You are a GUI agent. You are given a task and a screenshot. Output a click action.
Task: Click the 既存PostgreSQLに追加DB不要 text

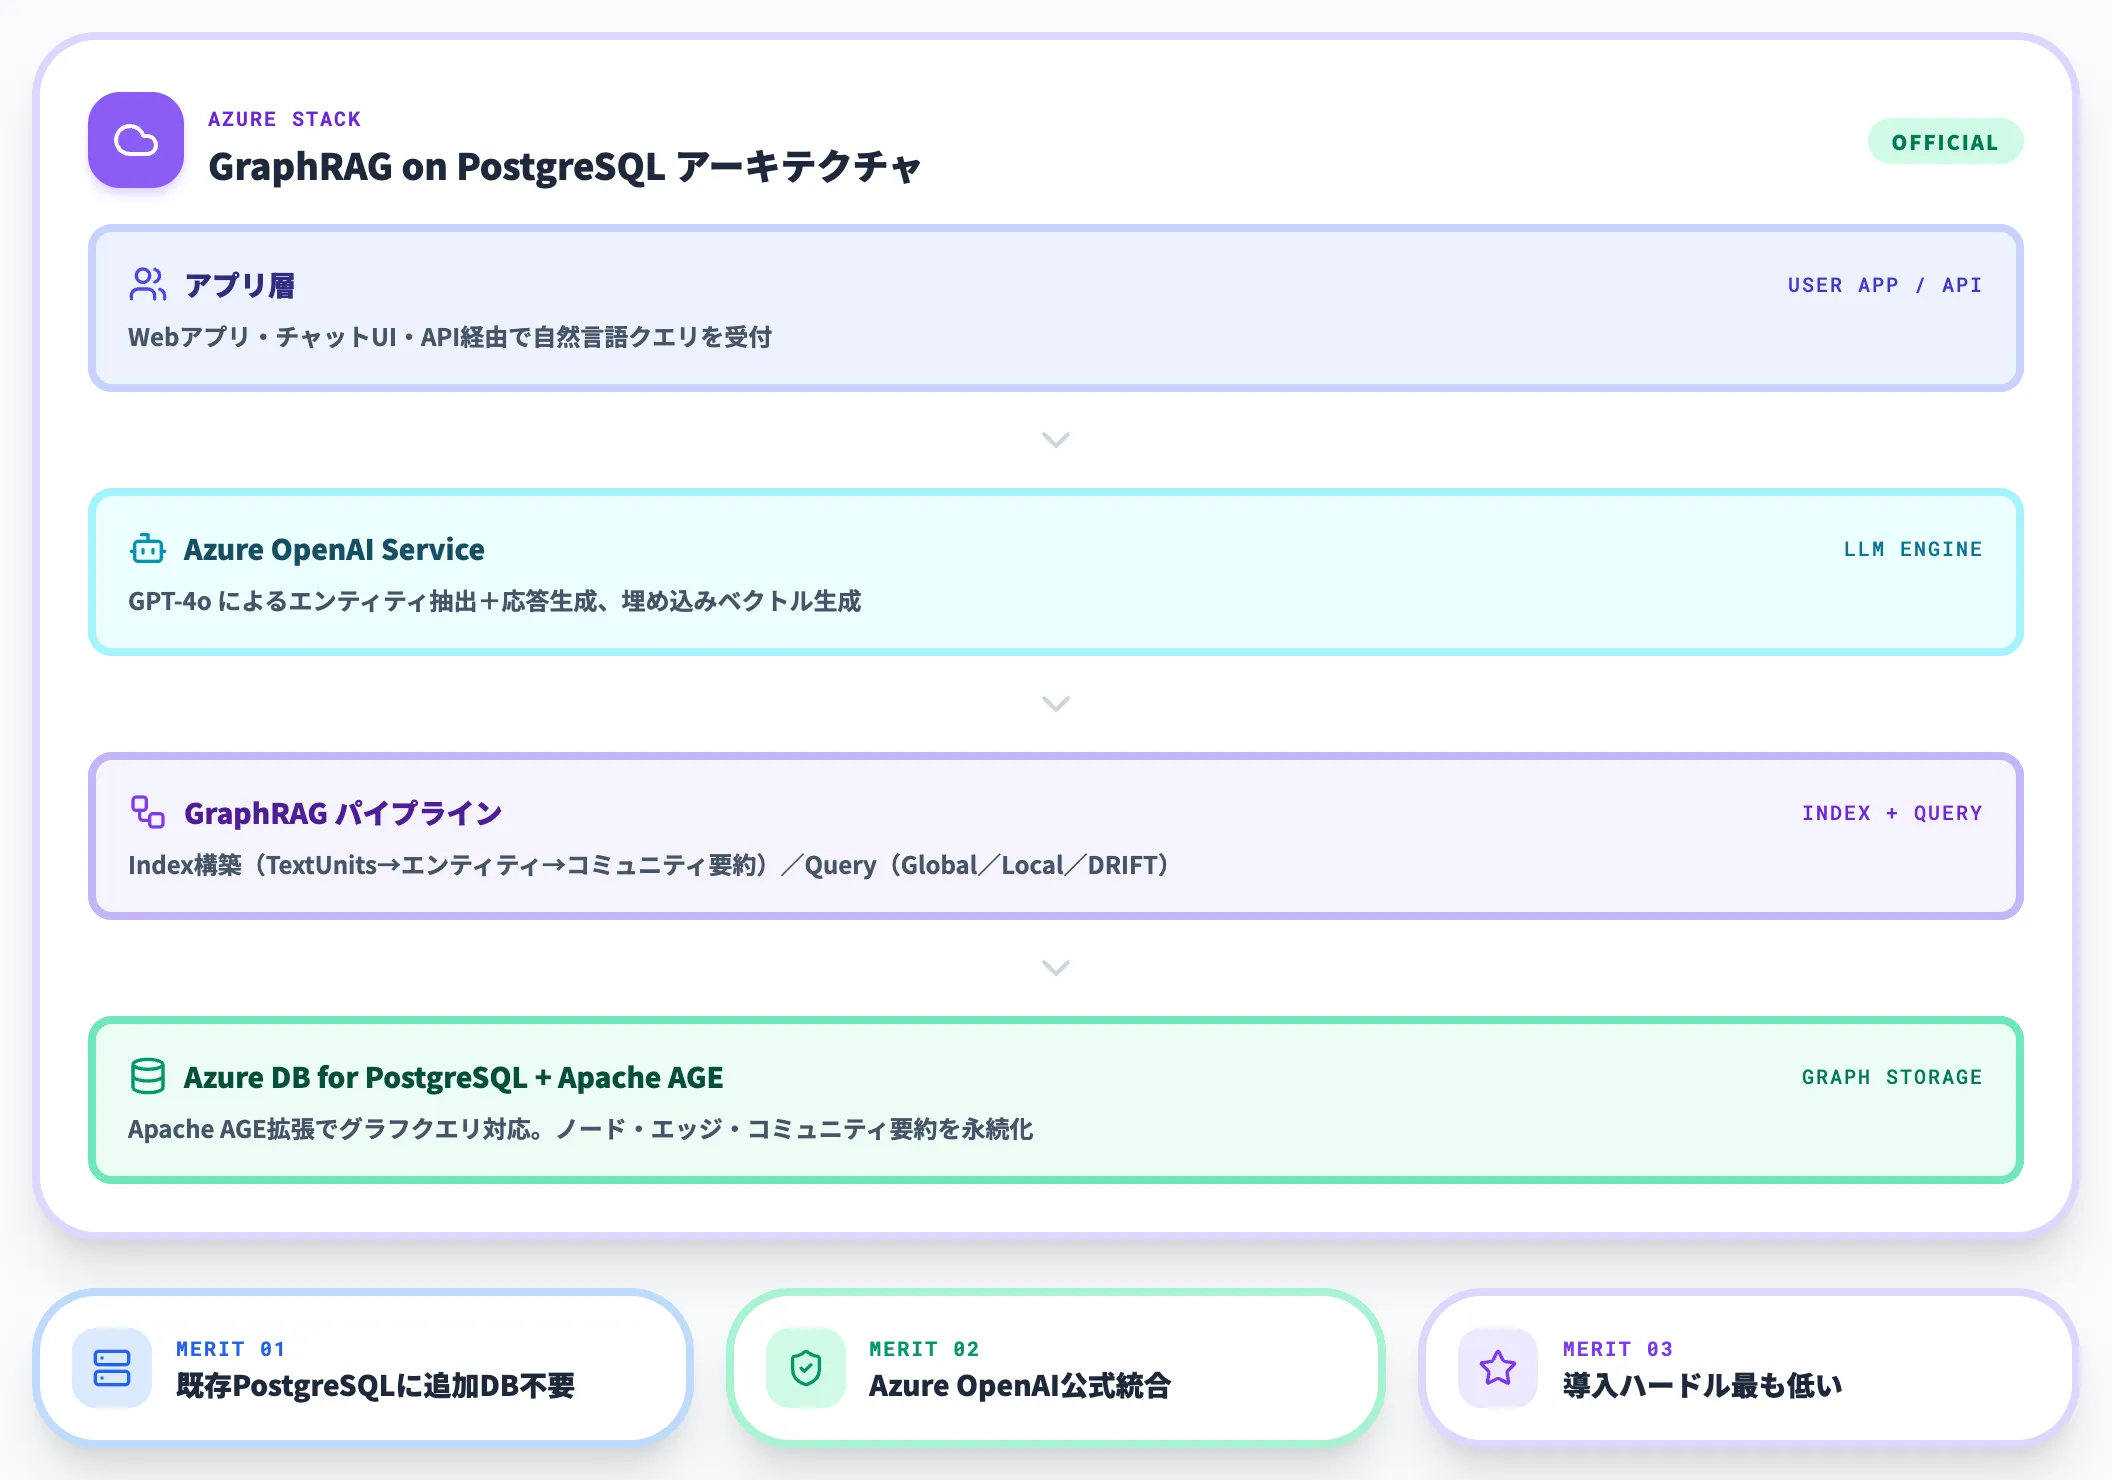pos(375,1386)
